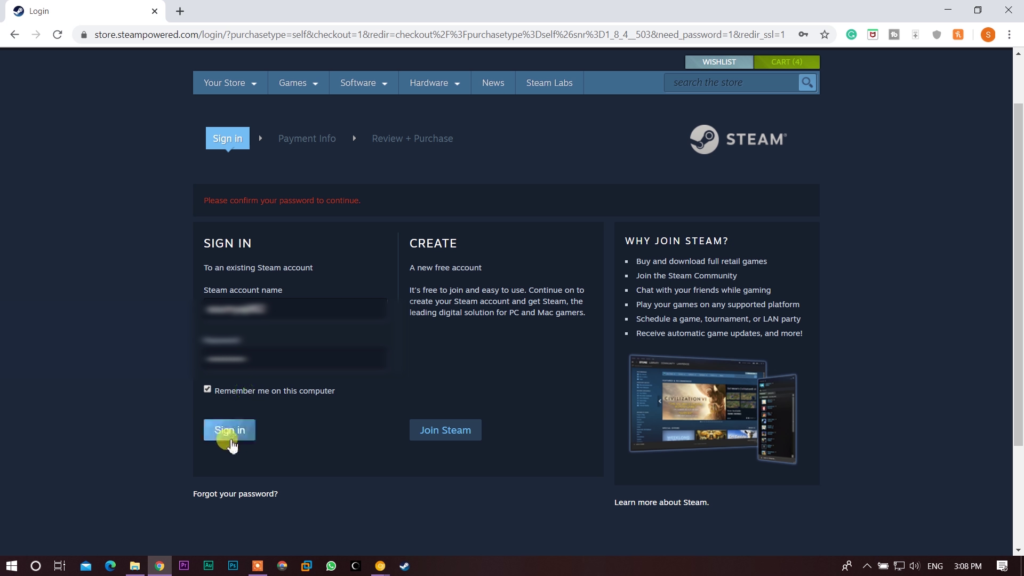Click the Steam client screenshot image
Screen dimensions: 1024x576
click(712, 409)
